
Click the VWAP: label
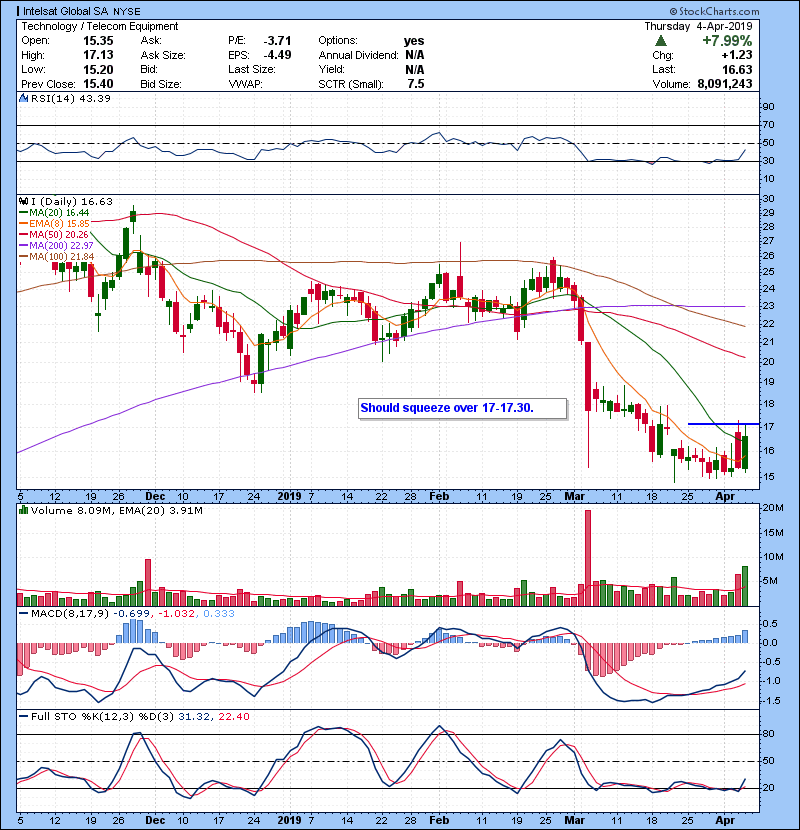(x=245, y=84)
